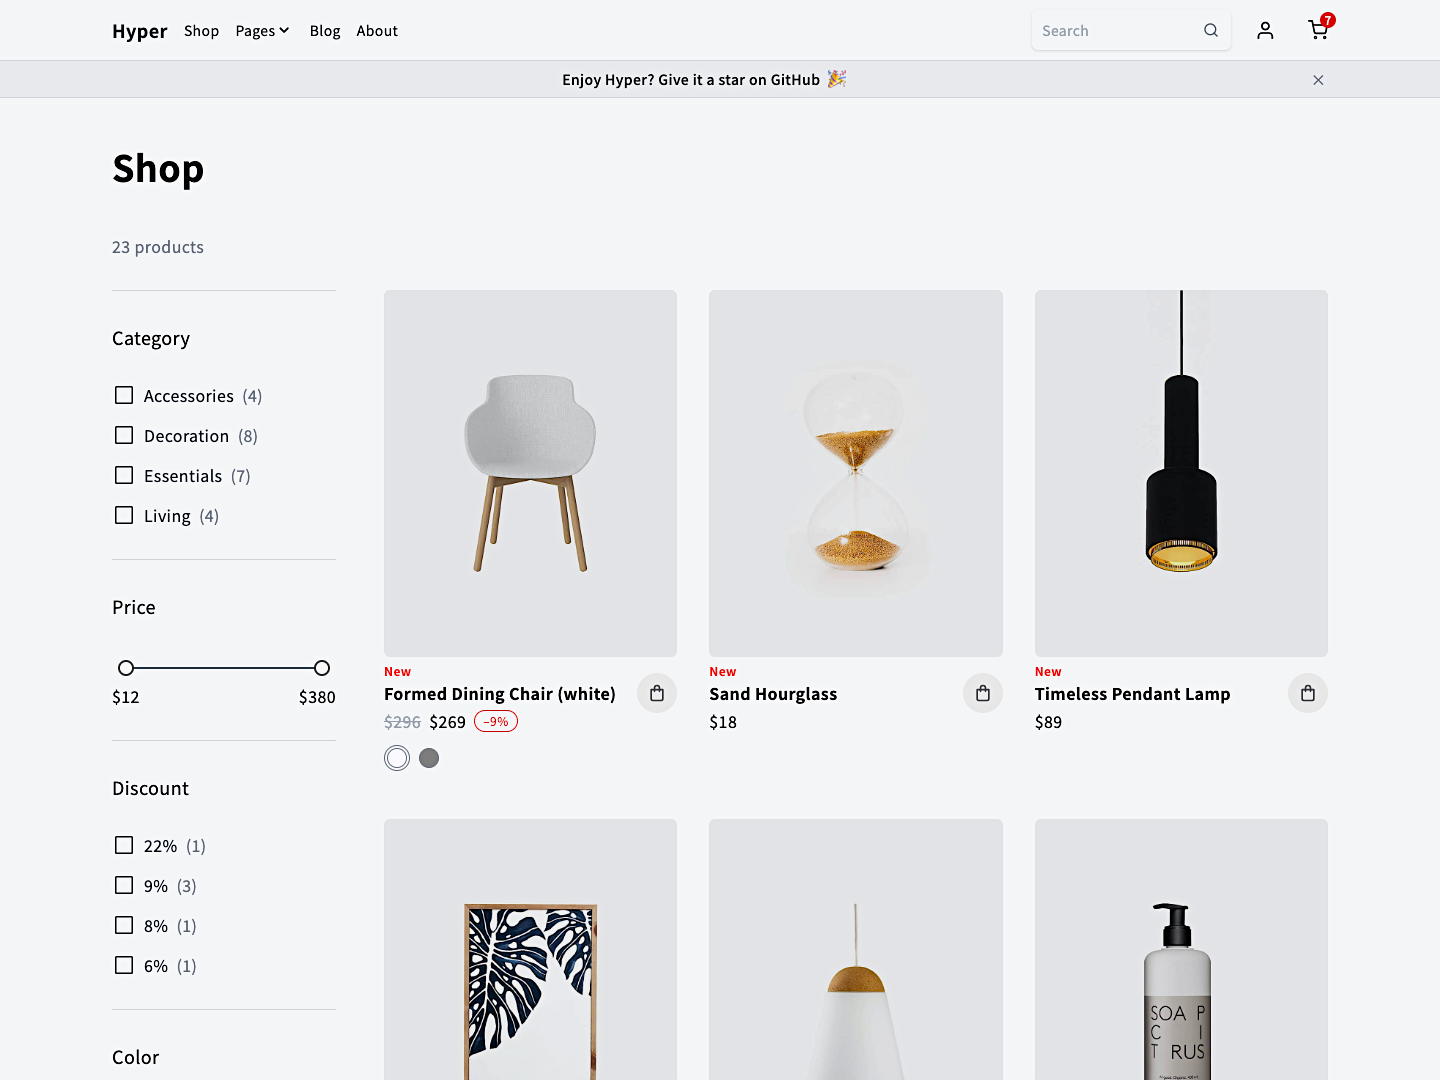Check the Decoration category filter
Image resolution: width=1440 pixels, height=1080 pixels.
coord(124,435)
